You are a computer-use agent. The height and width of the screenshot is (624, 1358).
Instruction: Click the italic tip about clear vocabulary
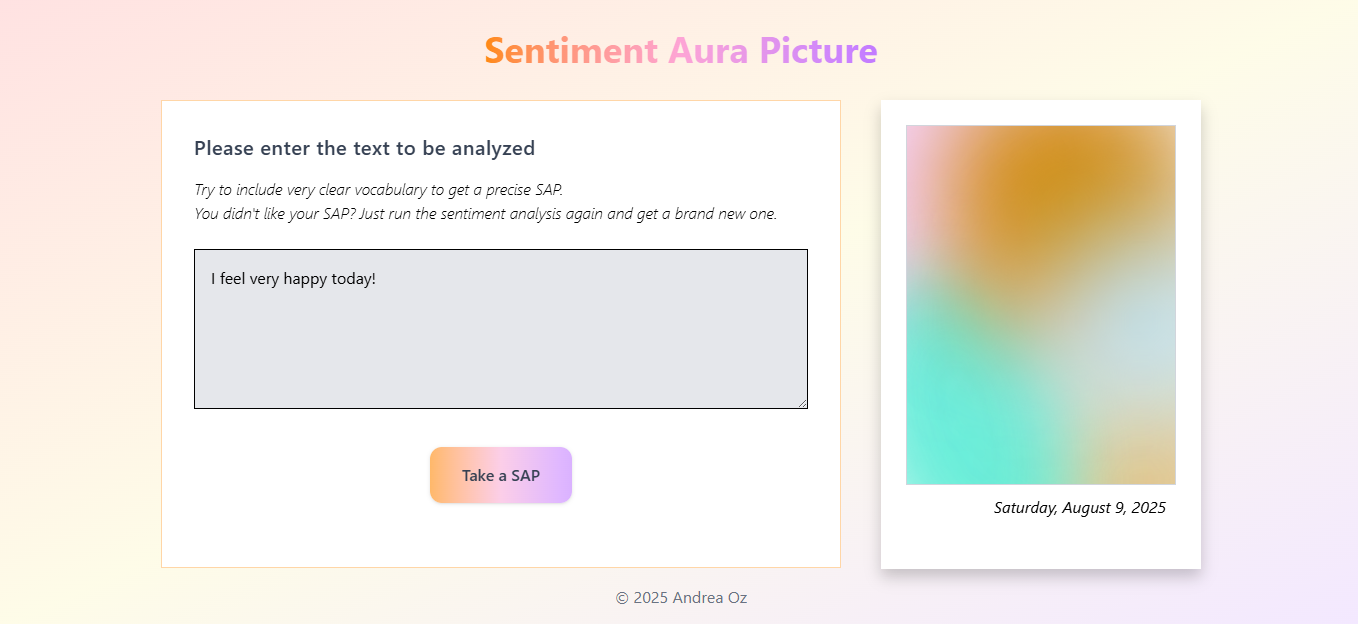tap(378, 189)
